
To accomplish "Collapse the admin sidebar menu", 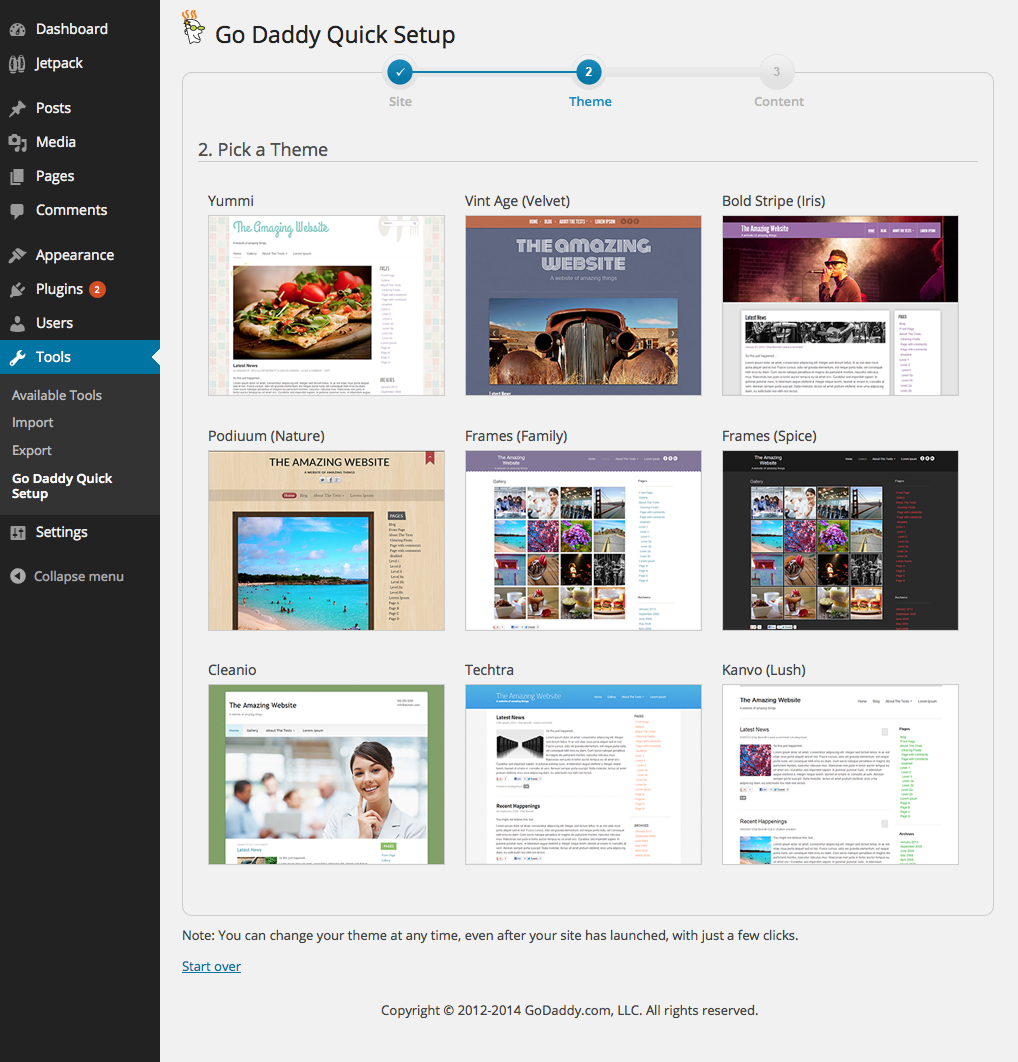I will click(x=67, y=576).
